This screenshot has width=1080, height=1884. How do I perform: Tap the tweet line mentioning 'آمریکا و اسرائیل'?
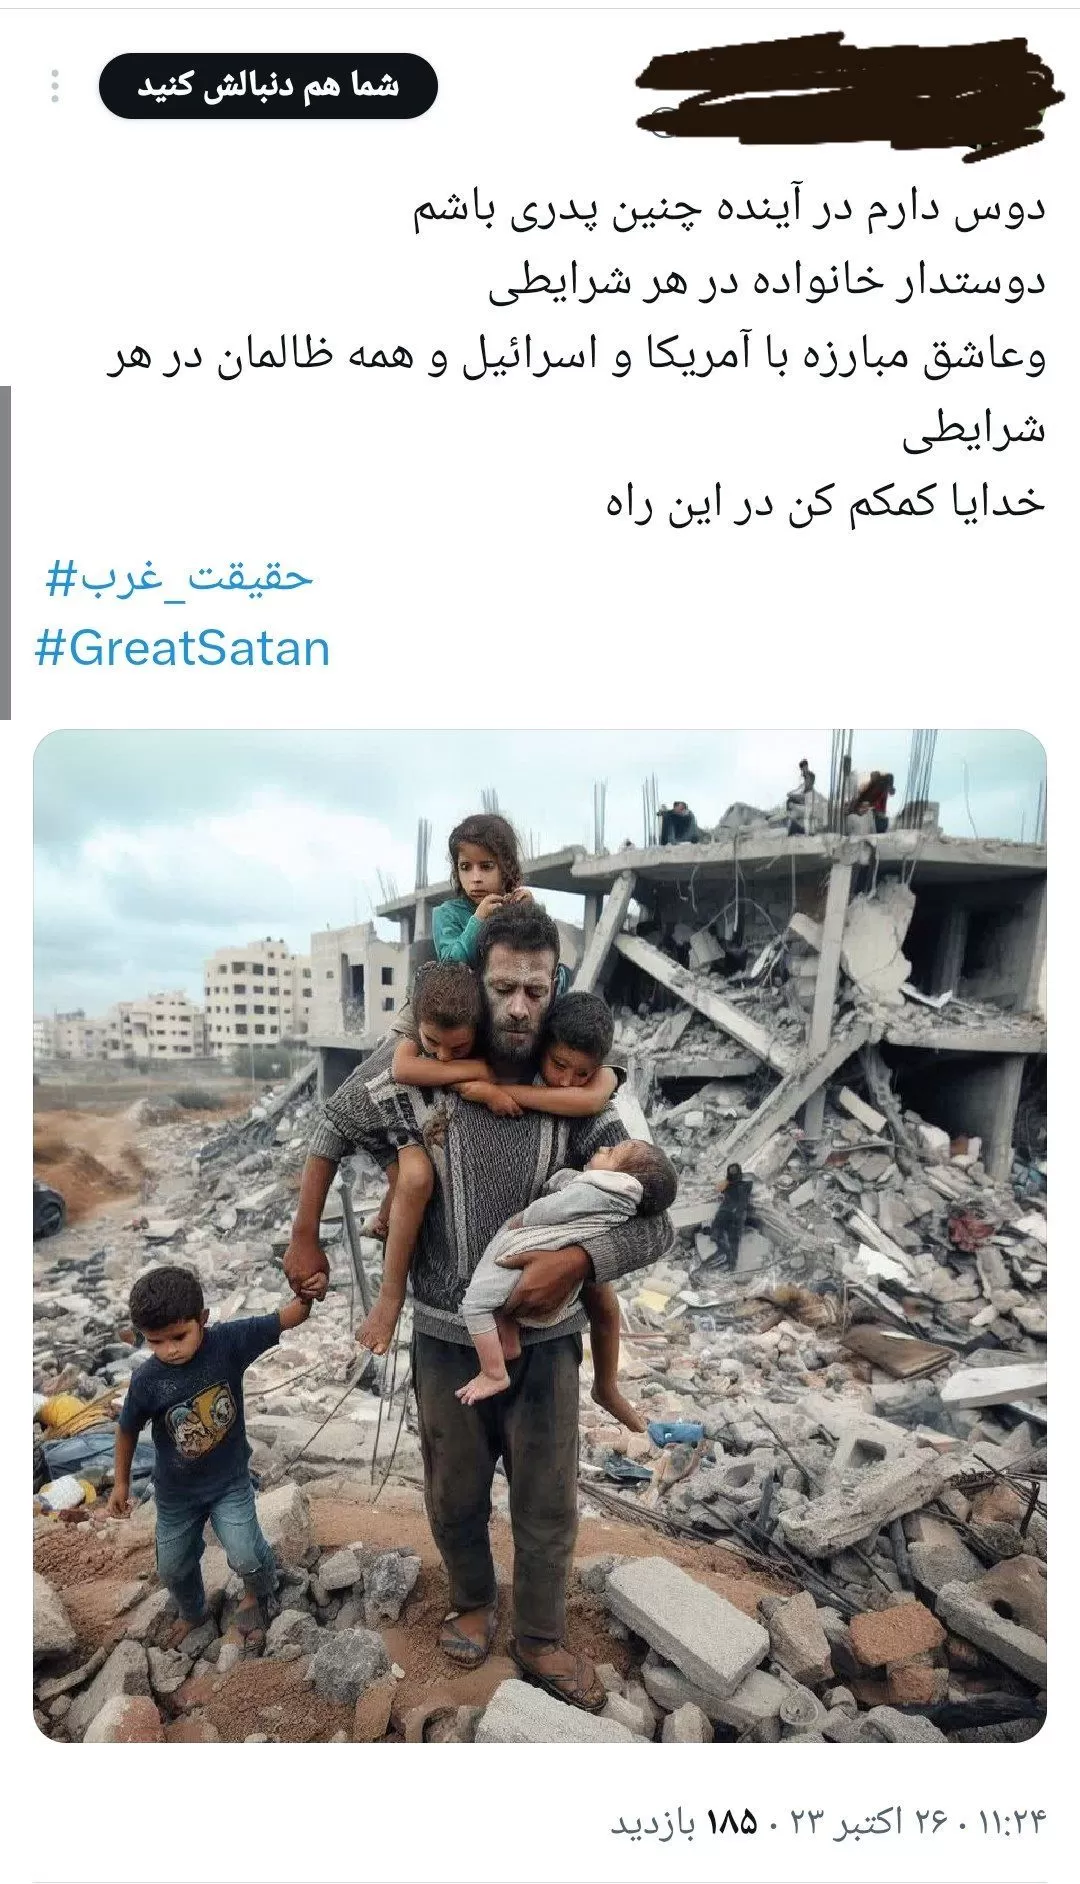(x=576, y=358)
